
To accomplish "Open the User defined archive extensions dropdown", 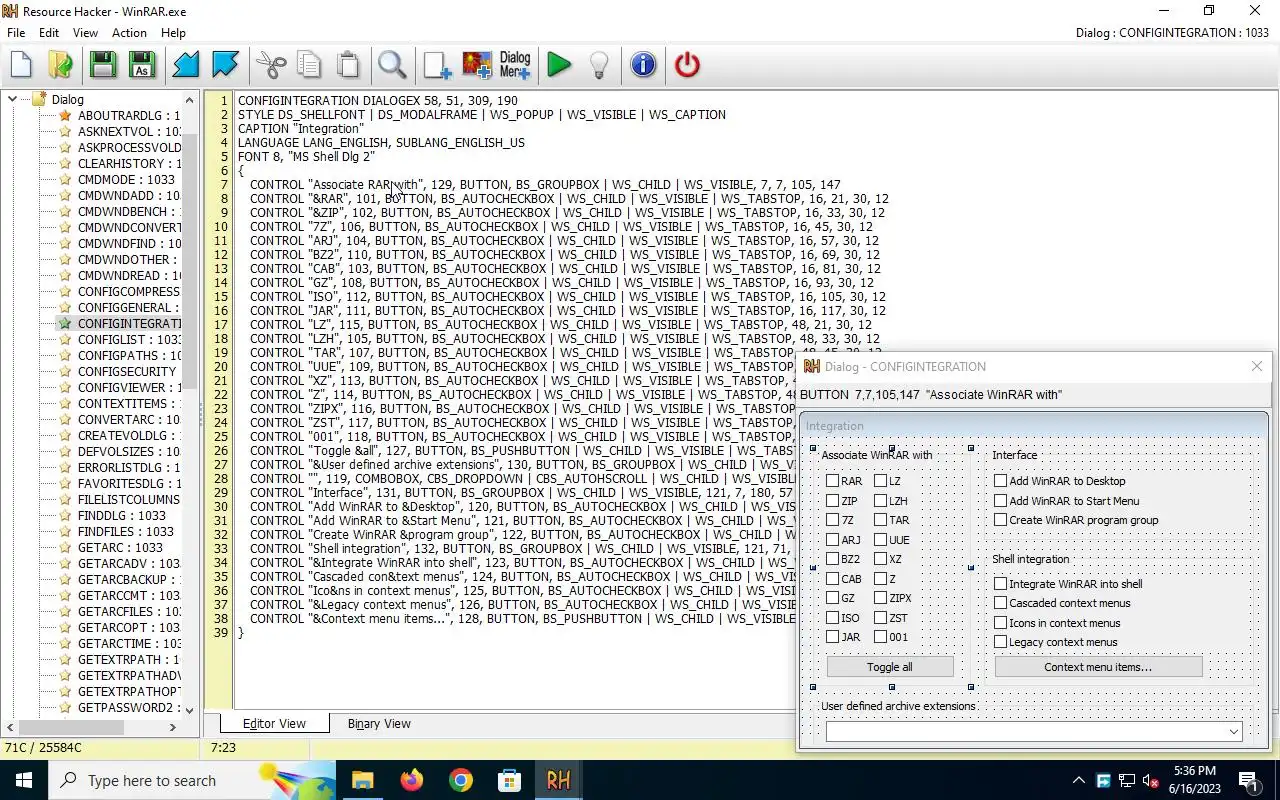I will coord(1233,732).
